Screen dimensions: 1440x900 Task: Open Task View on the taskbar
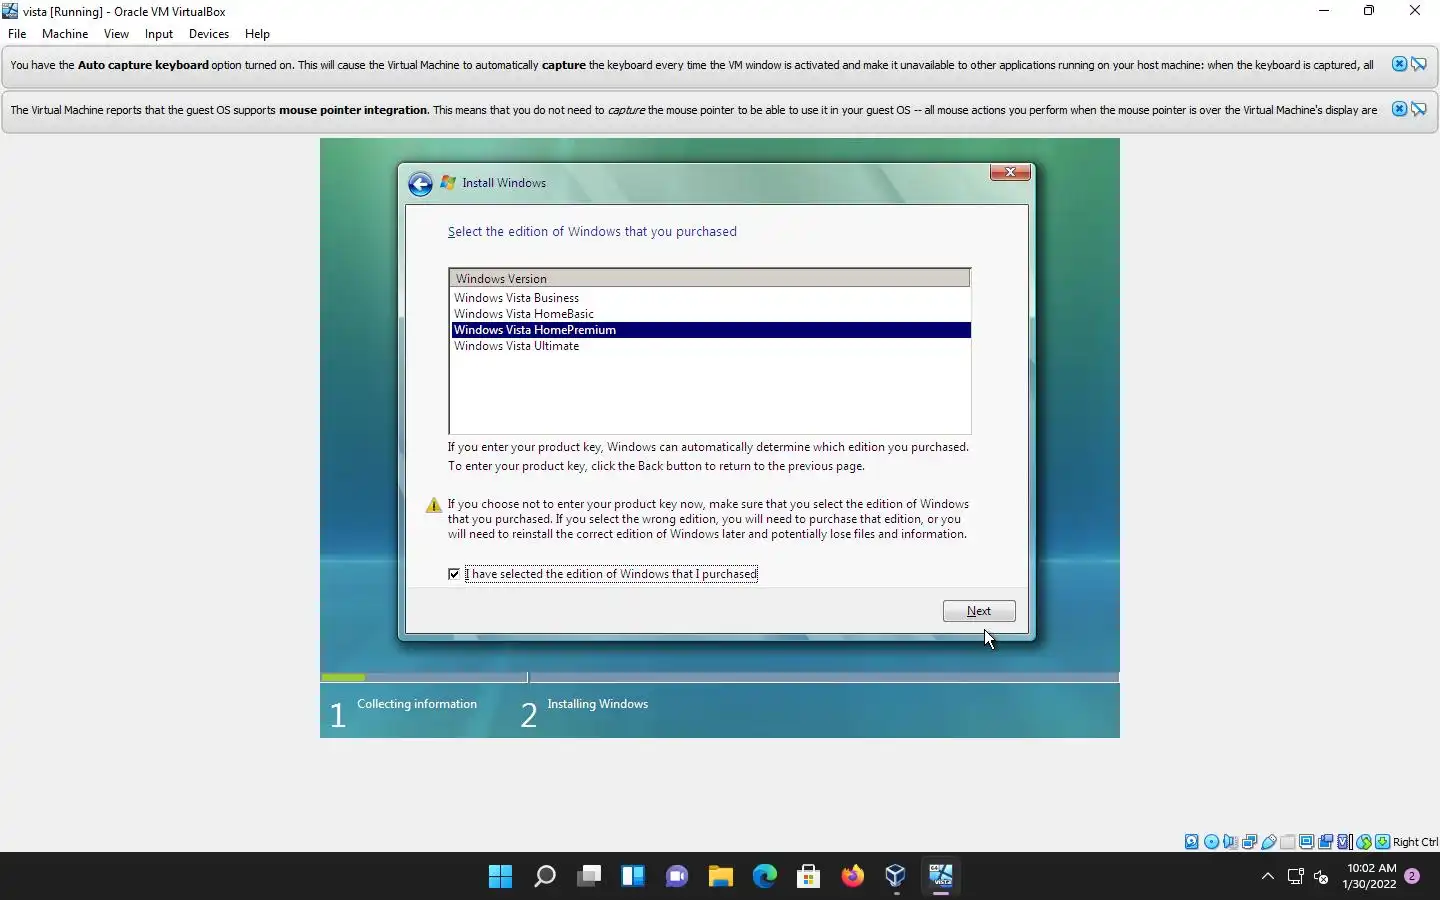(x=589, y=877)
